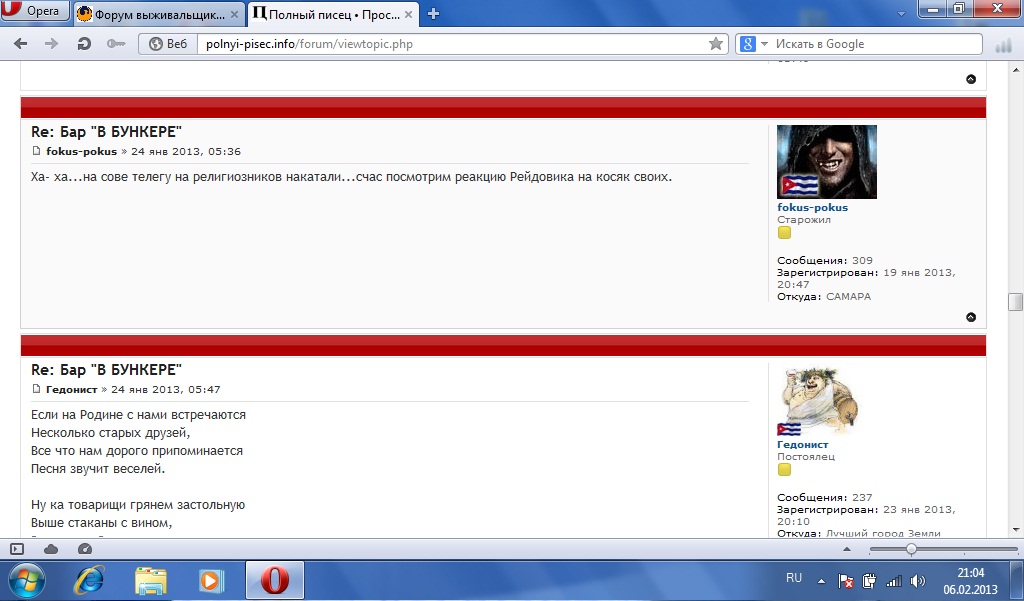Open power plug tray icon

[869, 581]
